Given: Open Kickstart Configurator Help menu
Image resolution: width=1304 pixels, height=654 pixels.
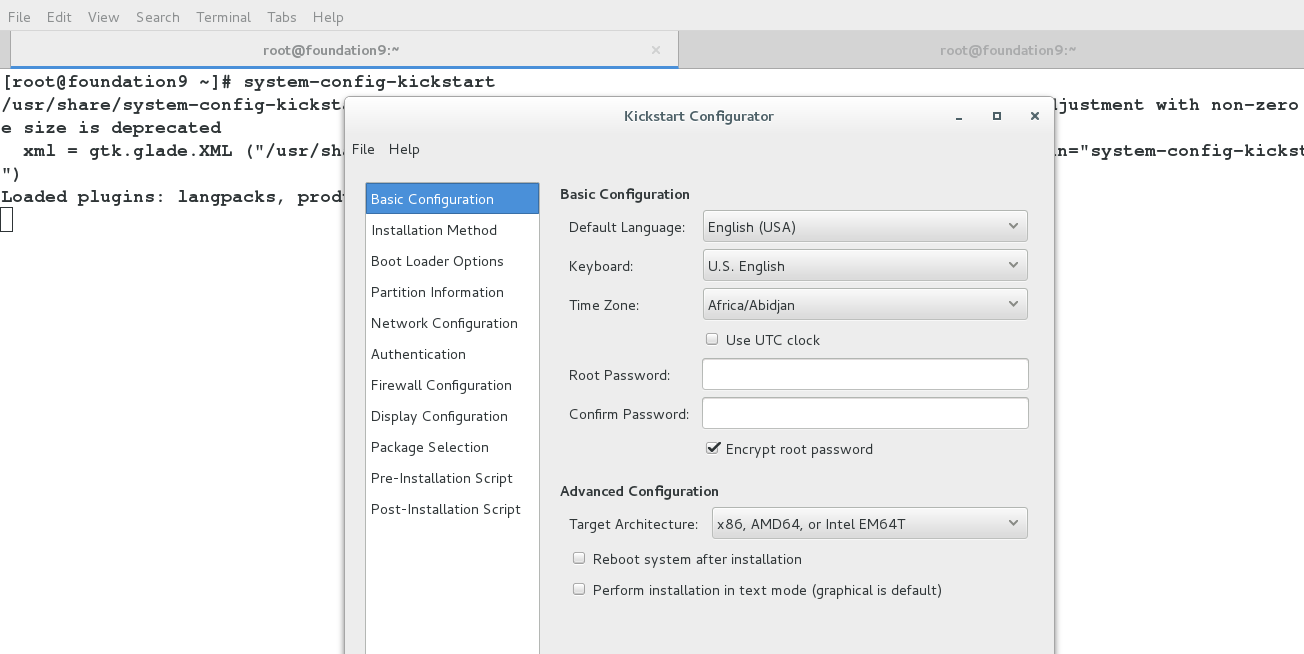Looking at the screenshot, I should click(x=404, y=149).
